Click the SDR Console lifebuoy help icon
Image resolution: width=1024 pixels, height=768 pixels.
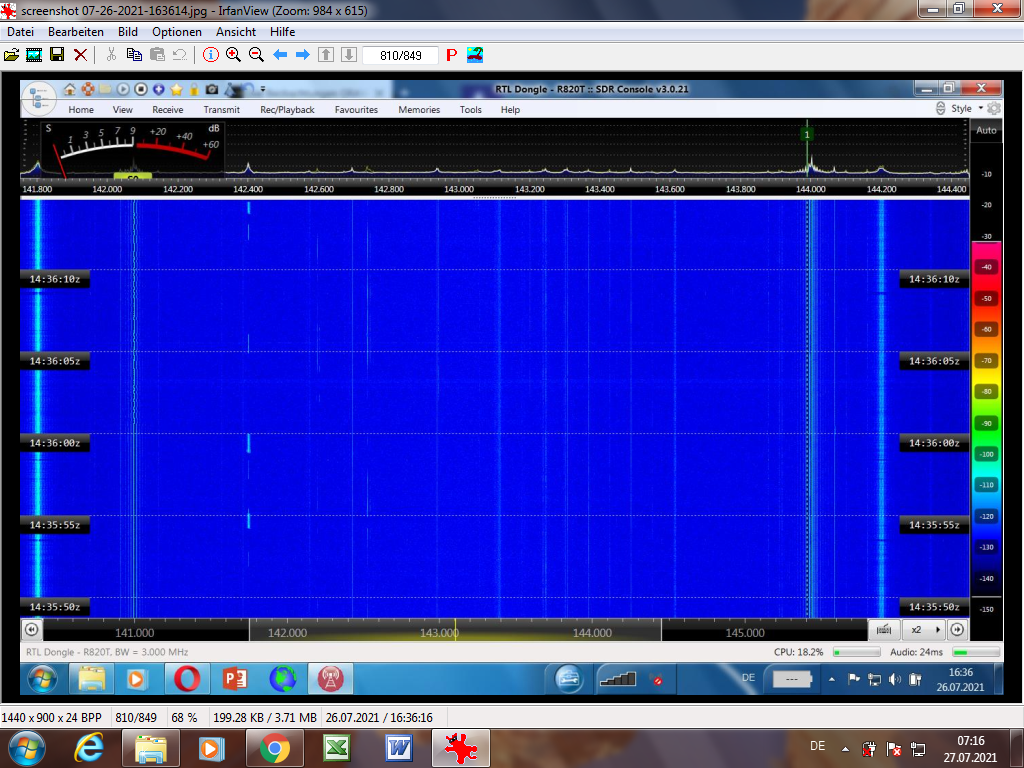(88, 89)
